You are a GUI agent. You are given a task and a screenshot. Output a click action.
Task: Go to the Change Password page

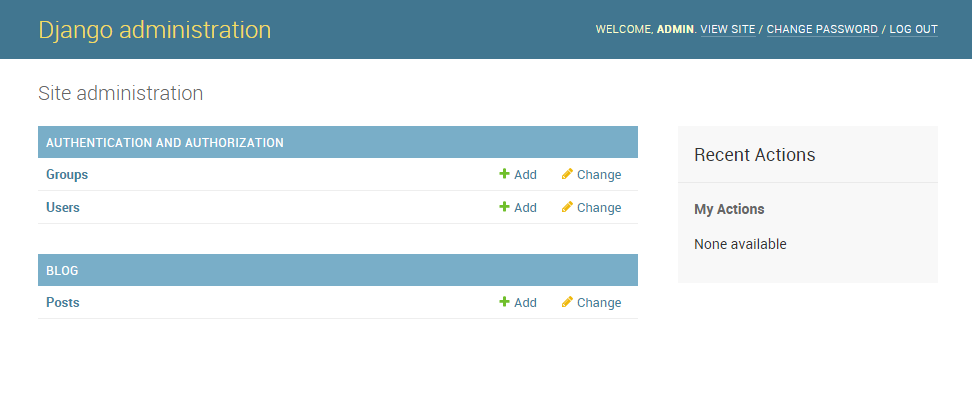(822, 30)
